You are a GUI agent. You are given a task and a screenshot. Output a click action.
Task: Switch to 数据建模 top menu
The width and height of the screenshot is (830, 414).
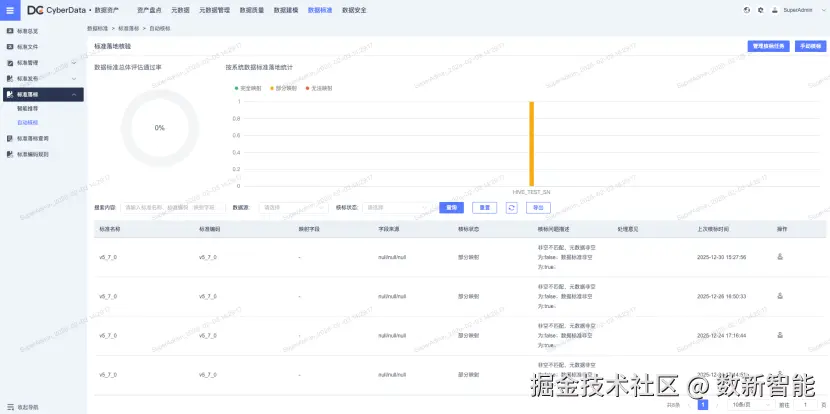point(286,10)
